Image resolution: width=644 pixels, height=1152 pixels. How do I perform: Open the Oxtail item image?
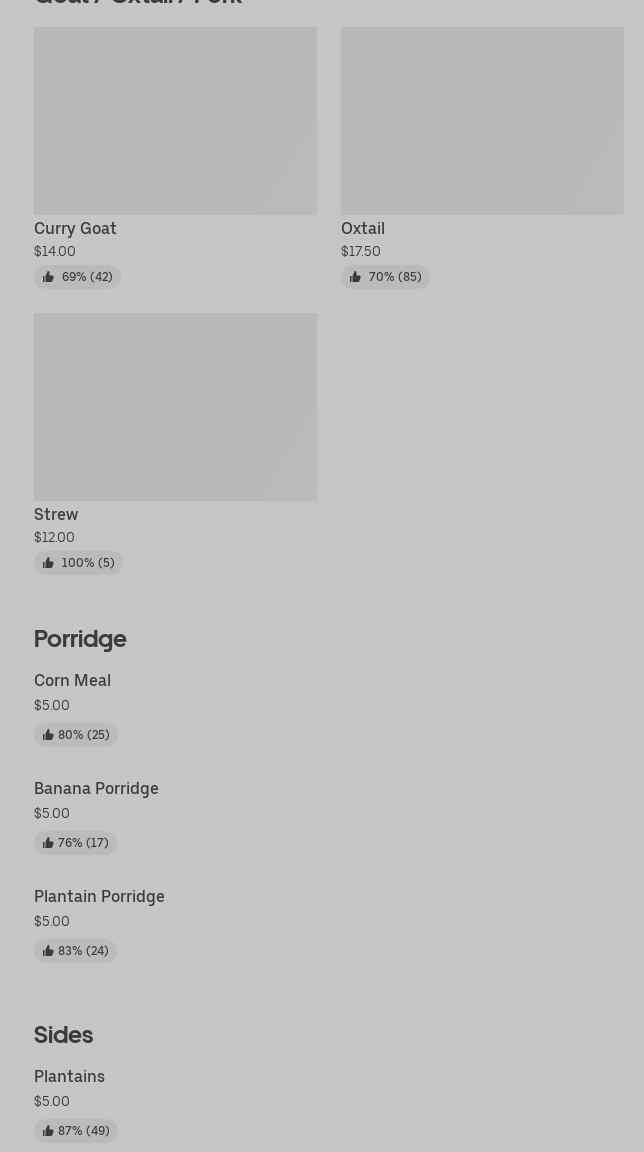[482, 121]
